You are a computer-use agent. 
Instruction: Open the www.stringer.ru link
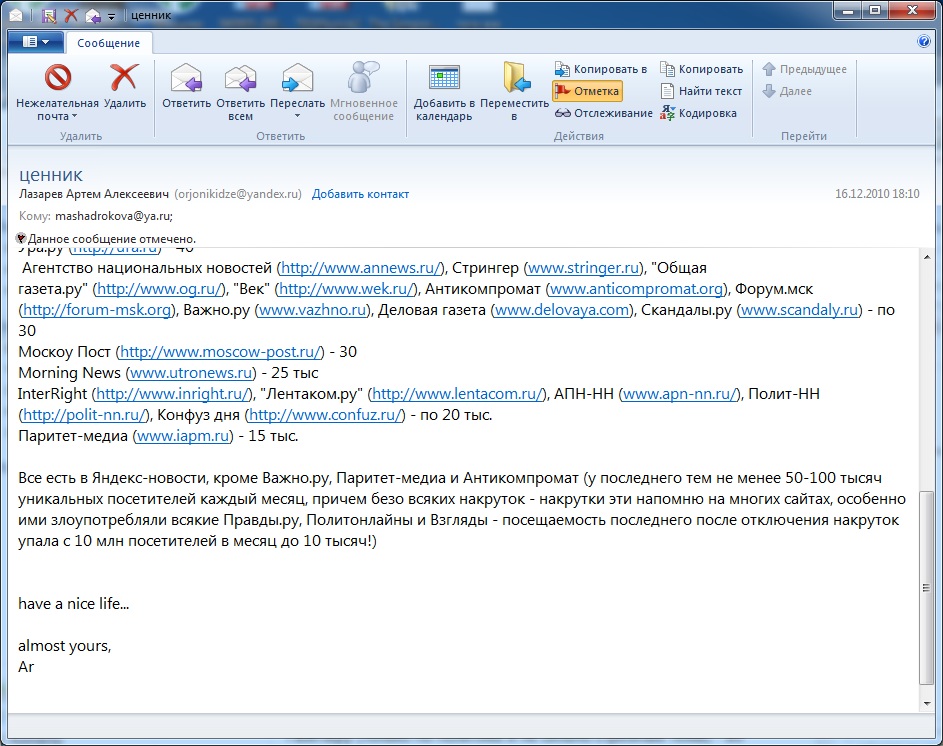coord(583,268)
